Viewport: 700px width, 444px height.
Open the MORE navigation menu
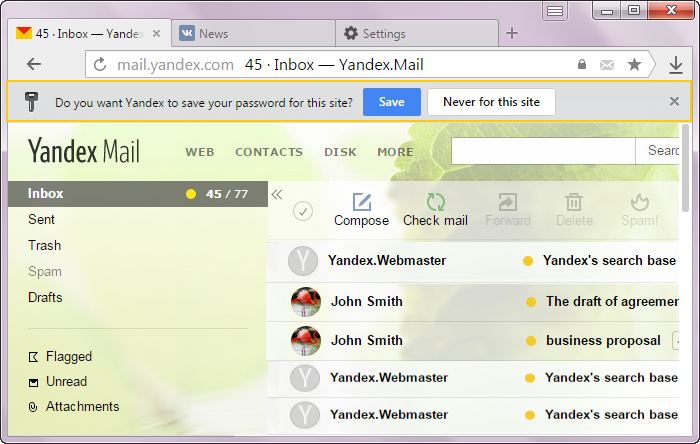pos(395,152)
